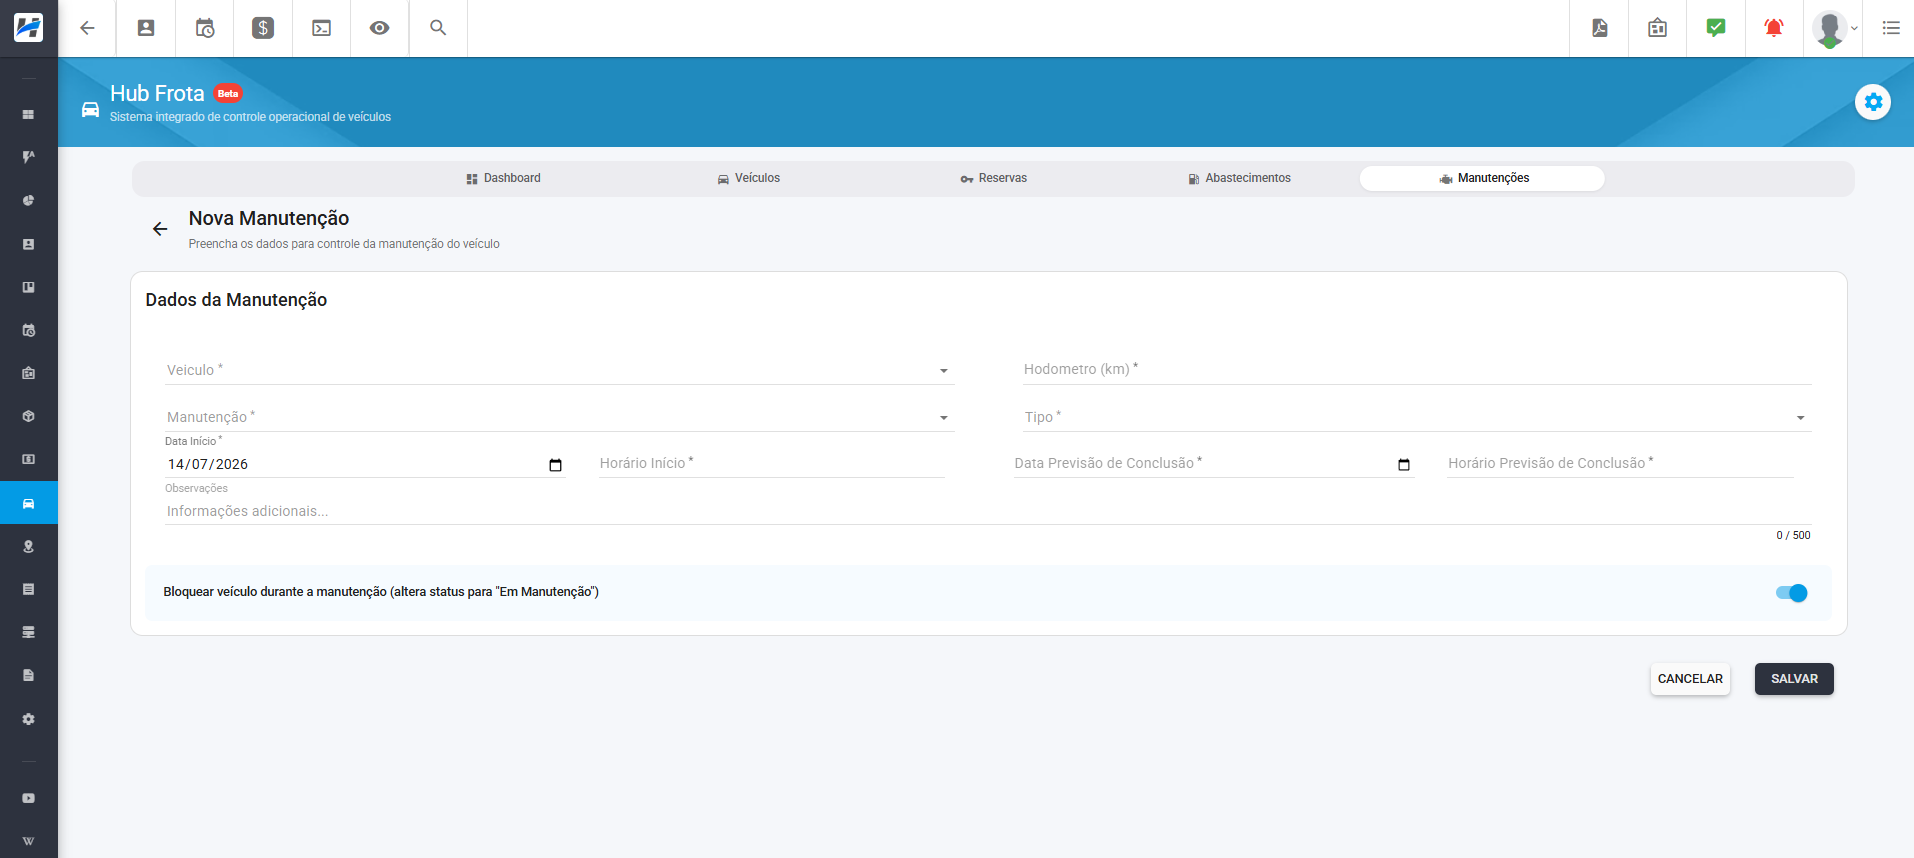Open the red notification bell
Image resolution: width=1914 pixels, height=858 pixels.
[x=1774, y=28]
